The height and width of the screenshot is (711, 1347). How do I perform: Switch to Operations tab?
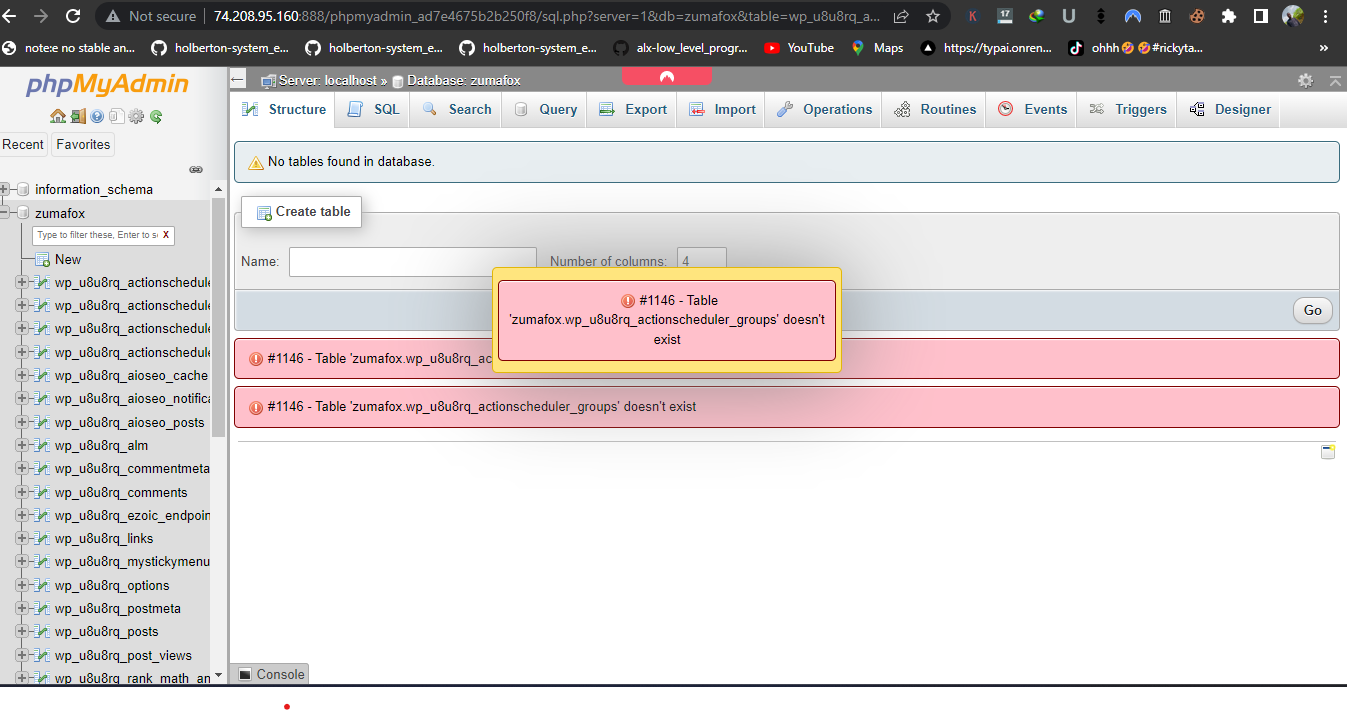click(x=824, y=109)
